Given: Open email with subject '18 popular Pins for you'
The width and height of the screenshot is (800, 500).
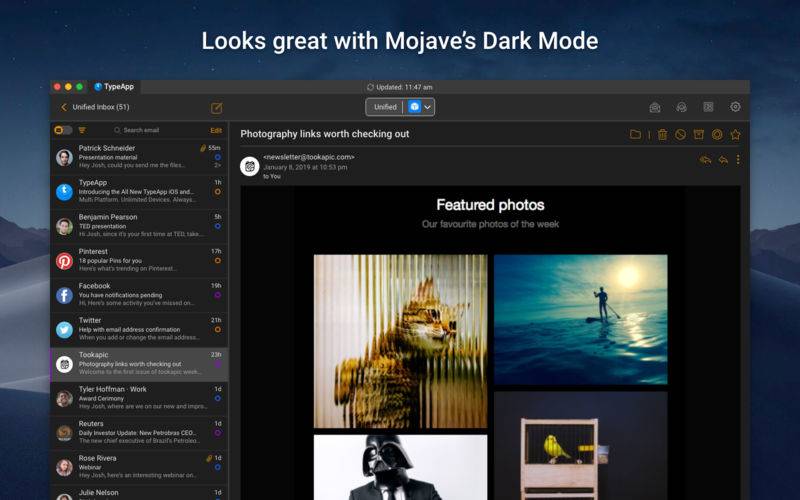Looking at the screenshot, I should (x=139, y=261).
